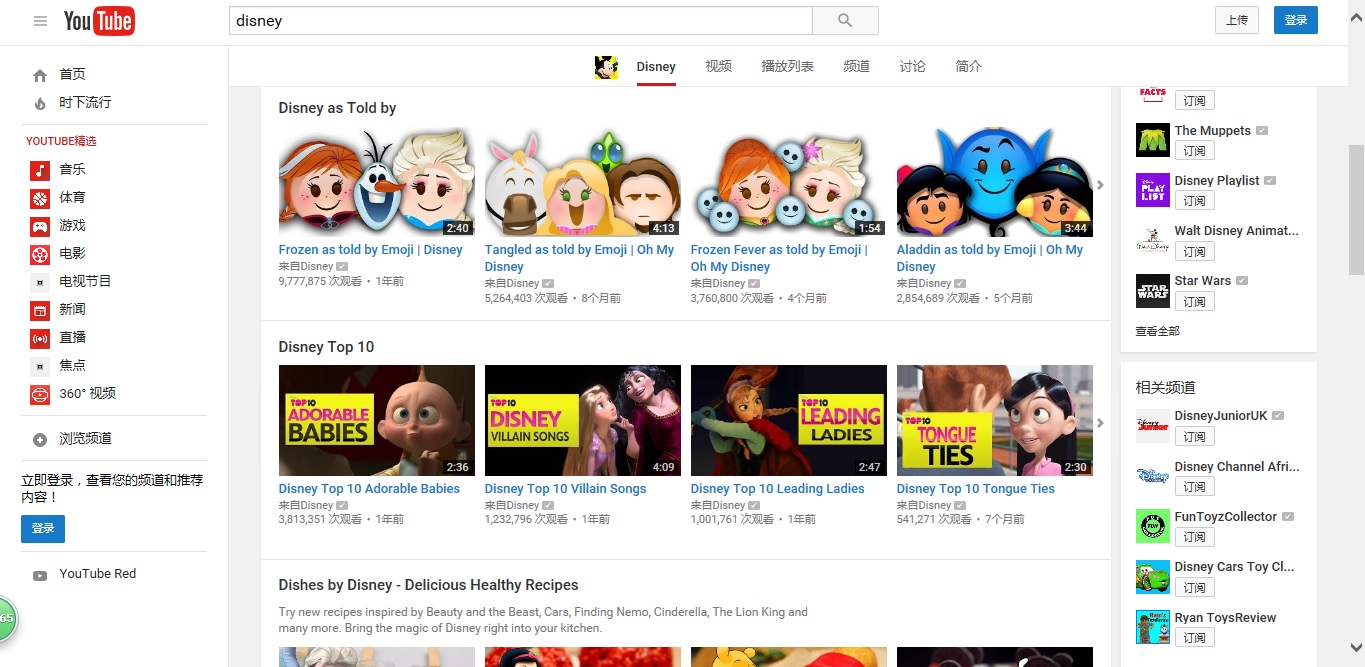Select the 游戏 gaming icon
The width and height of the screenshot is (1365, 667).
40,226
